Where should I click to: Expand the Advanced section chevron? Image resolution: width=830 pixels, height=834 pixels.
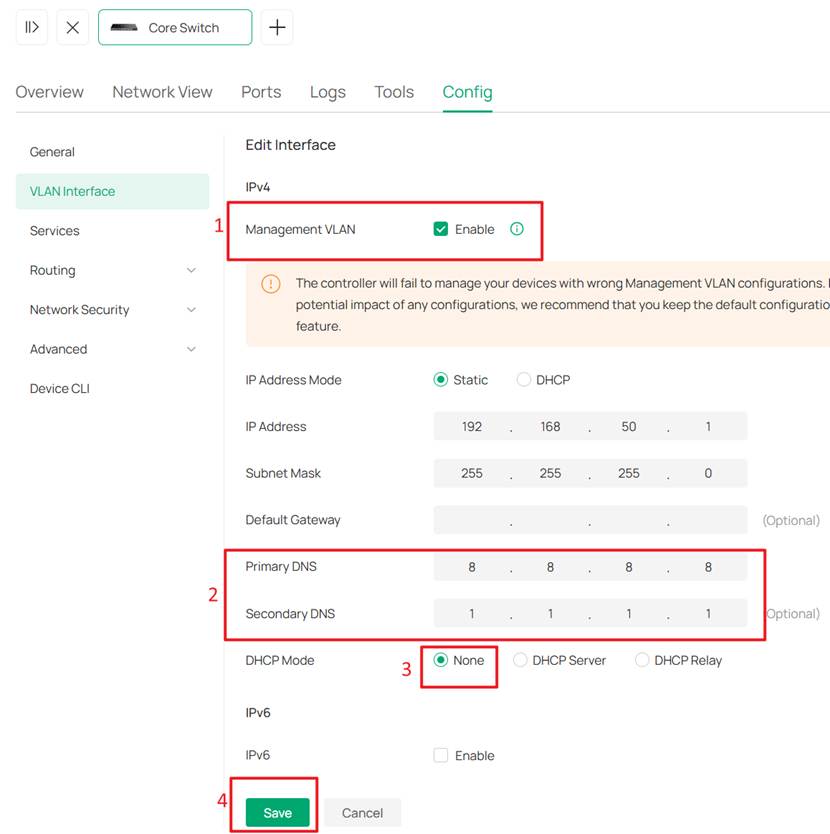tap(192, 349)
